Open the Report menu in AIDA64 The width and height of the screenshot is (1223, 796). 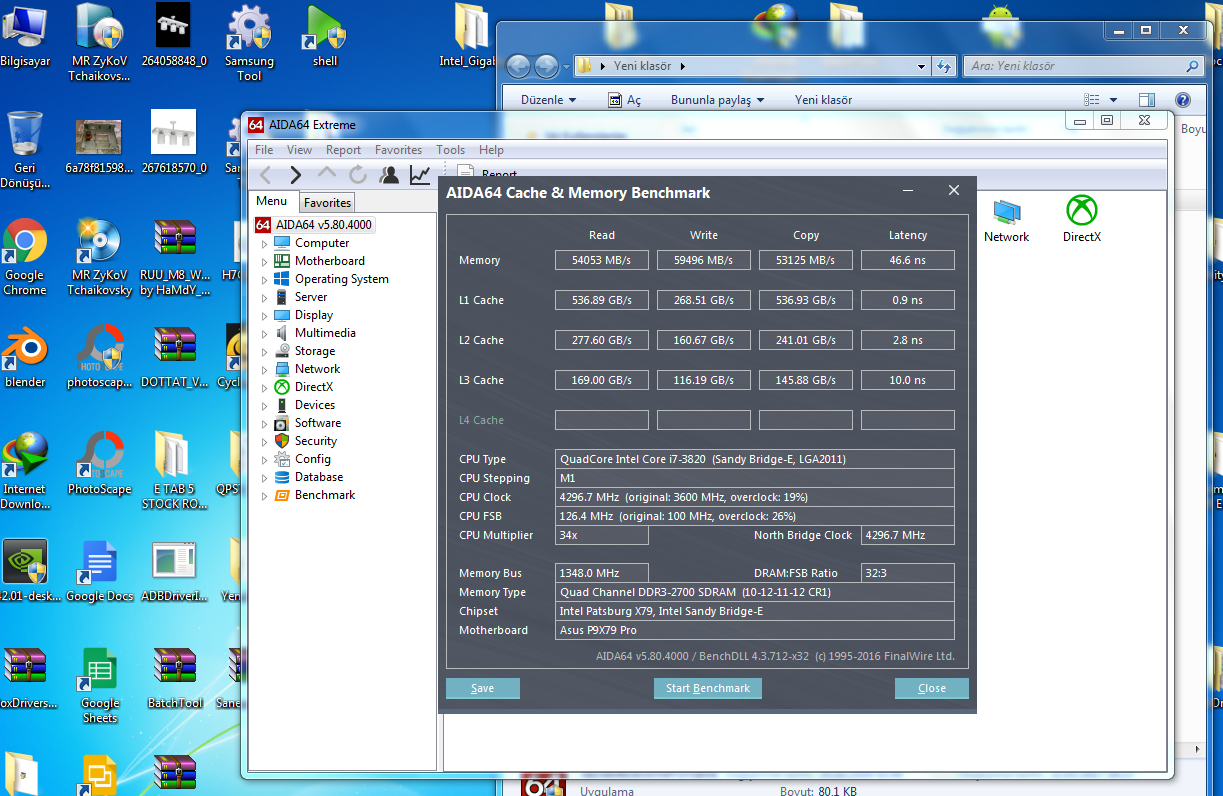point(343,150)
